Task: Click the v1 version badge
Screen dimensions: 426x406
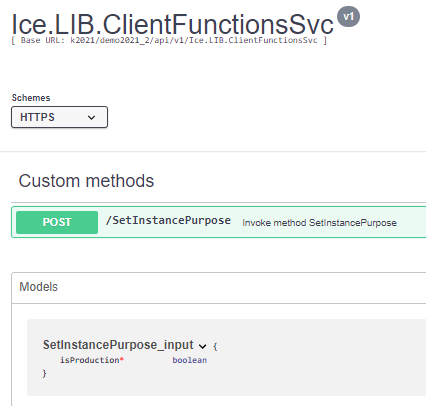Action: tap(348, 16)
